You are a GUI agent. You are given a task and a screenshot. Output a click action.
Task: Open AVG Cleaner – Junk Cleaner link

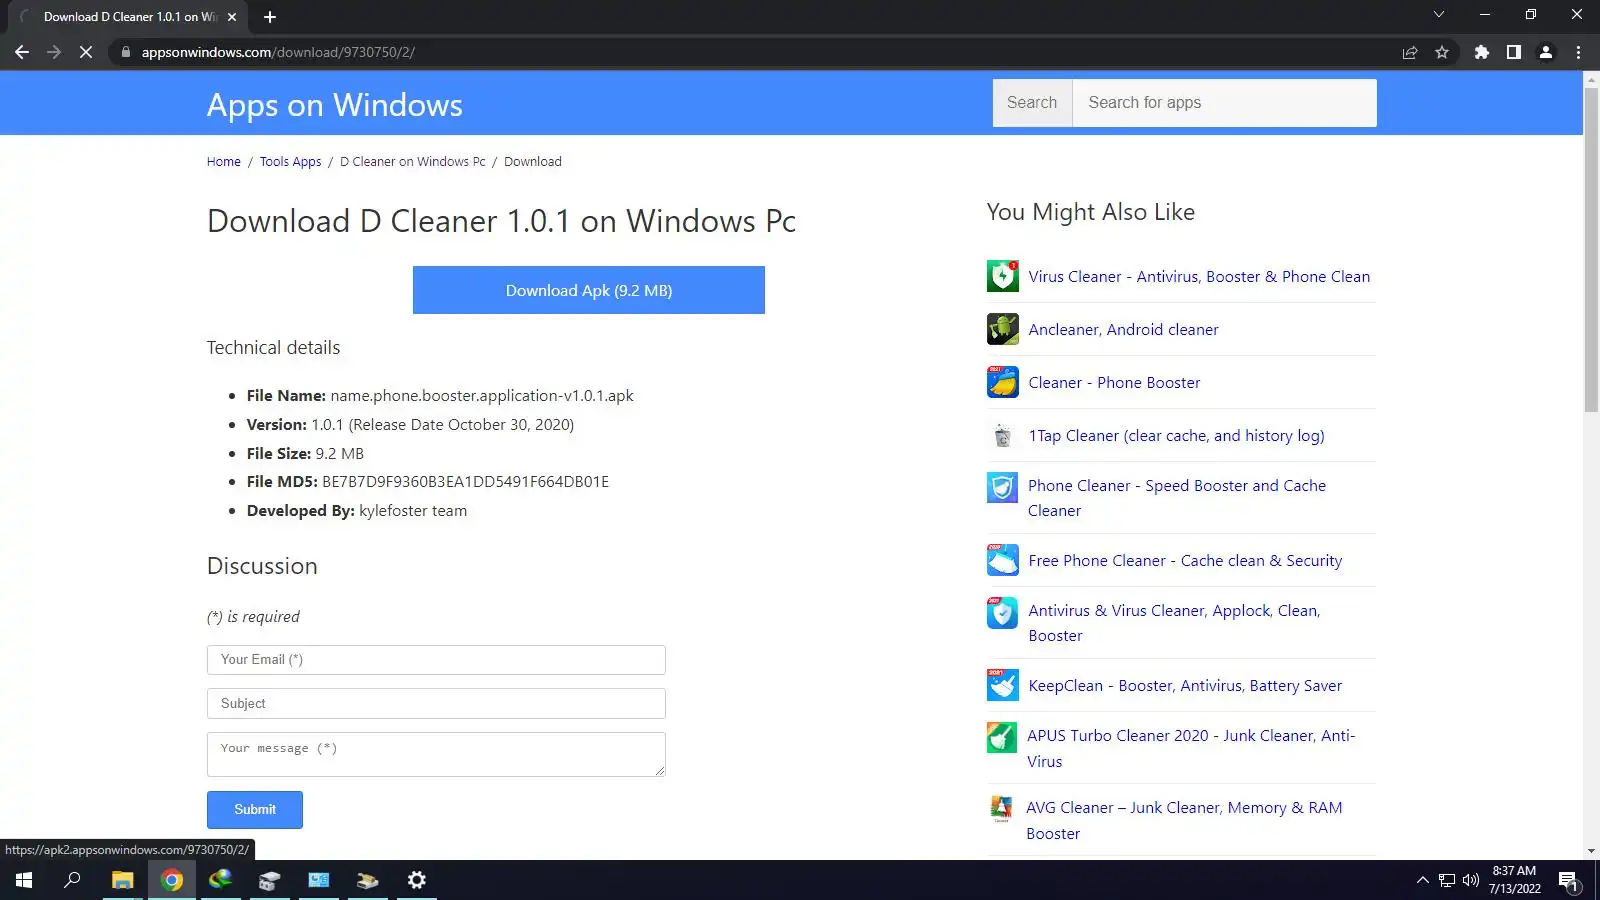click(1184, 820)
